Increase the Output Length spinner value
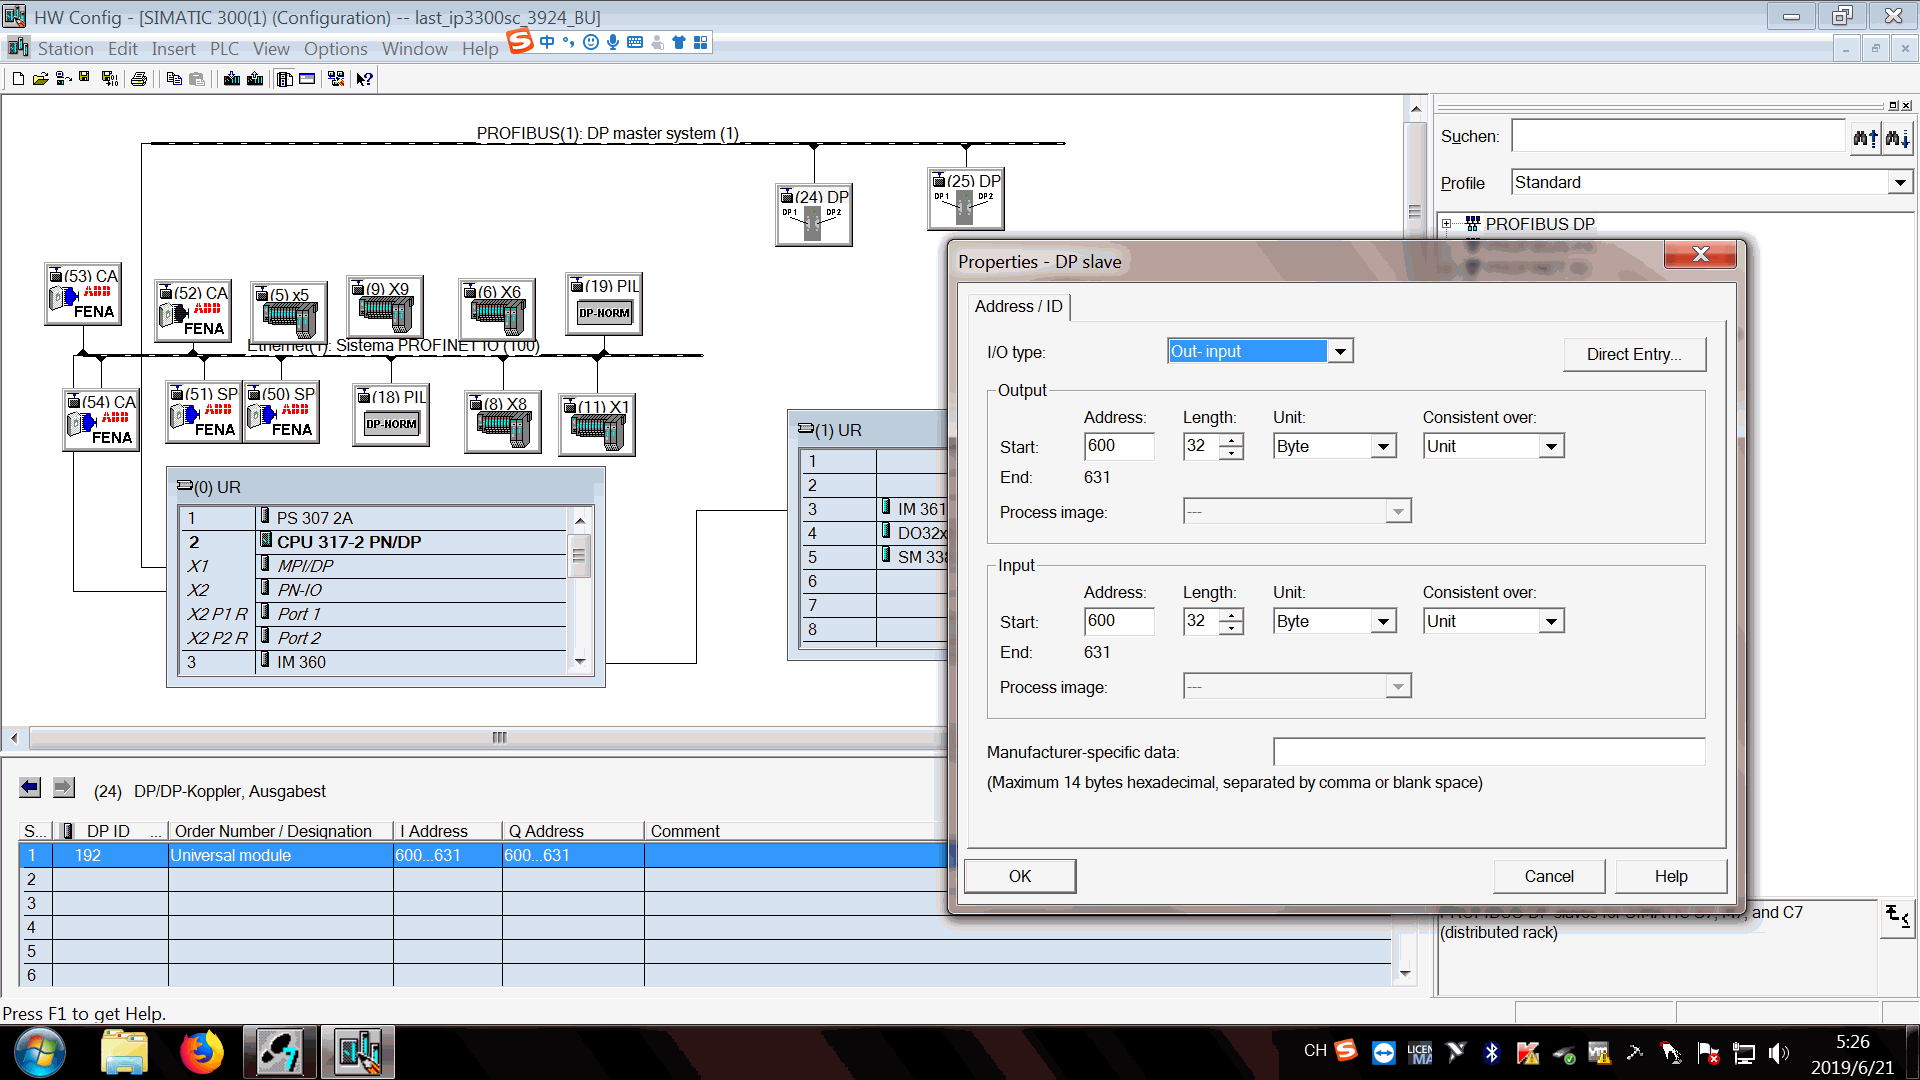1920x1080 pixels. [1232, 440]
